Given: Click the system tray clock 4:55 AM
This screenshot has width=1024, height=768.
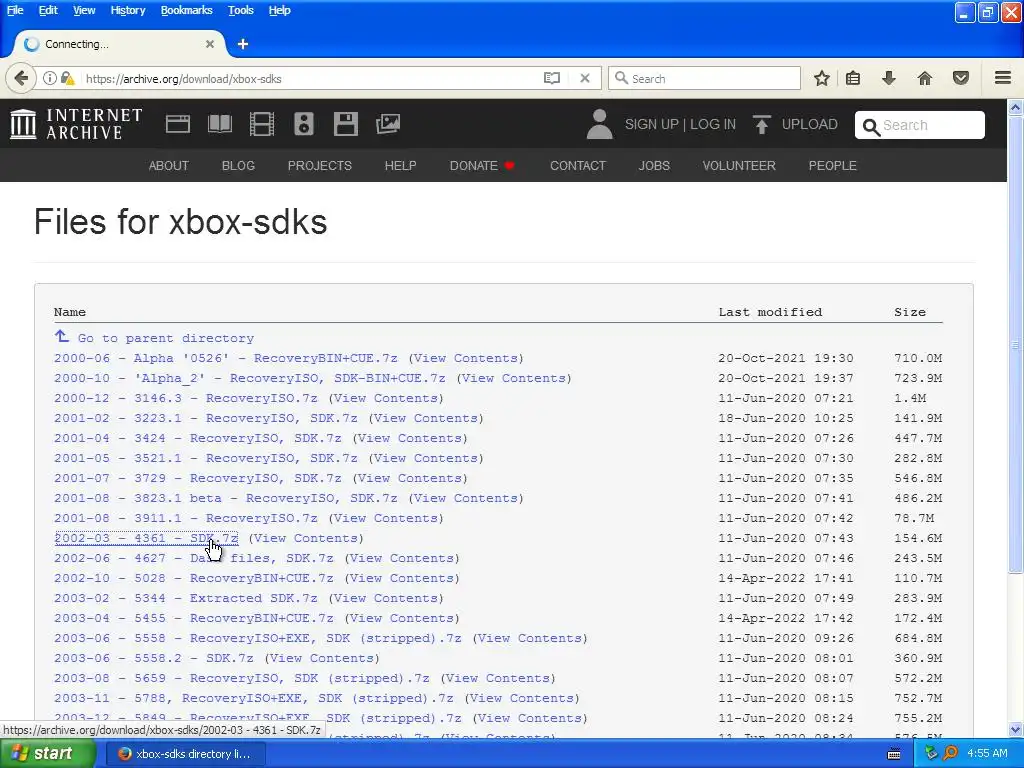Looking at the screenshot, I should coord(987,753).
